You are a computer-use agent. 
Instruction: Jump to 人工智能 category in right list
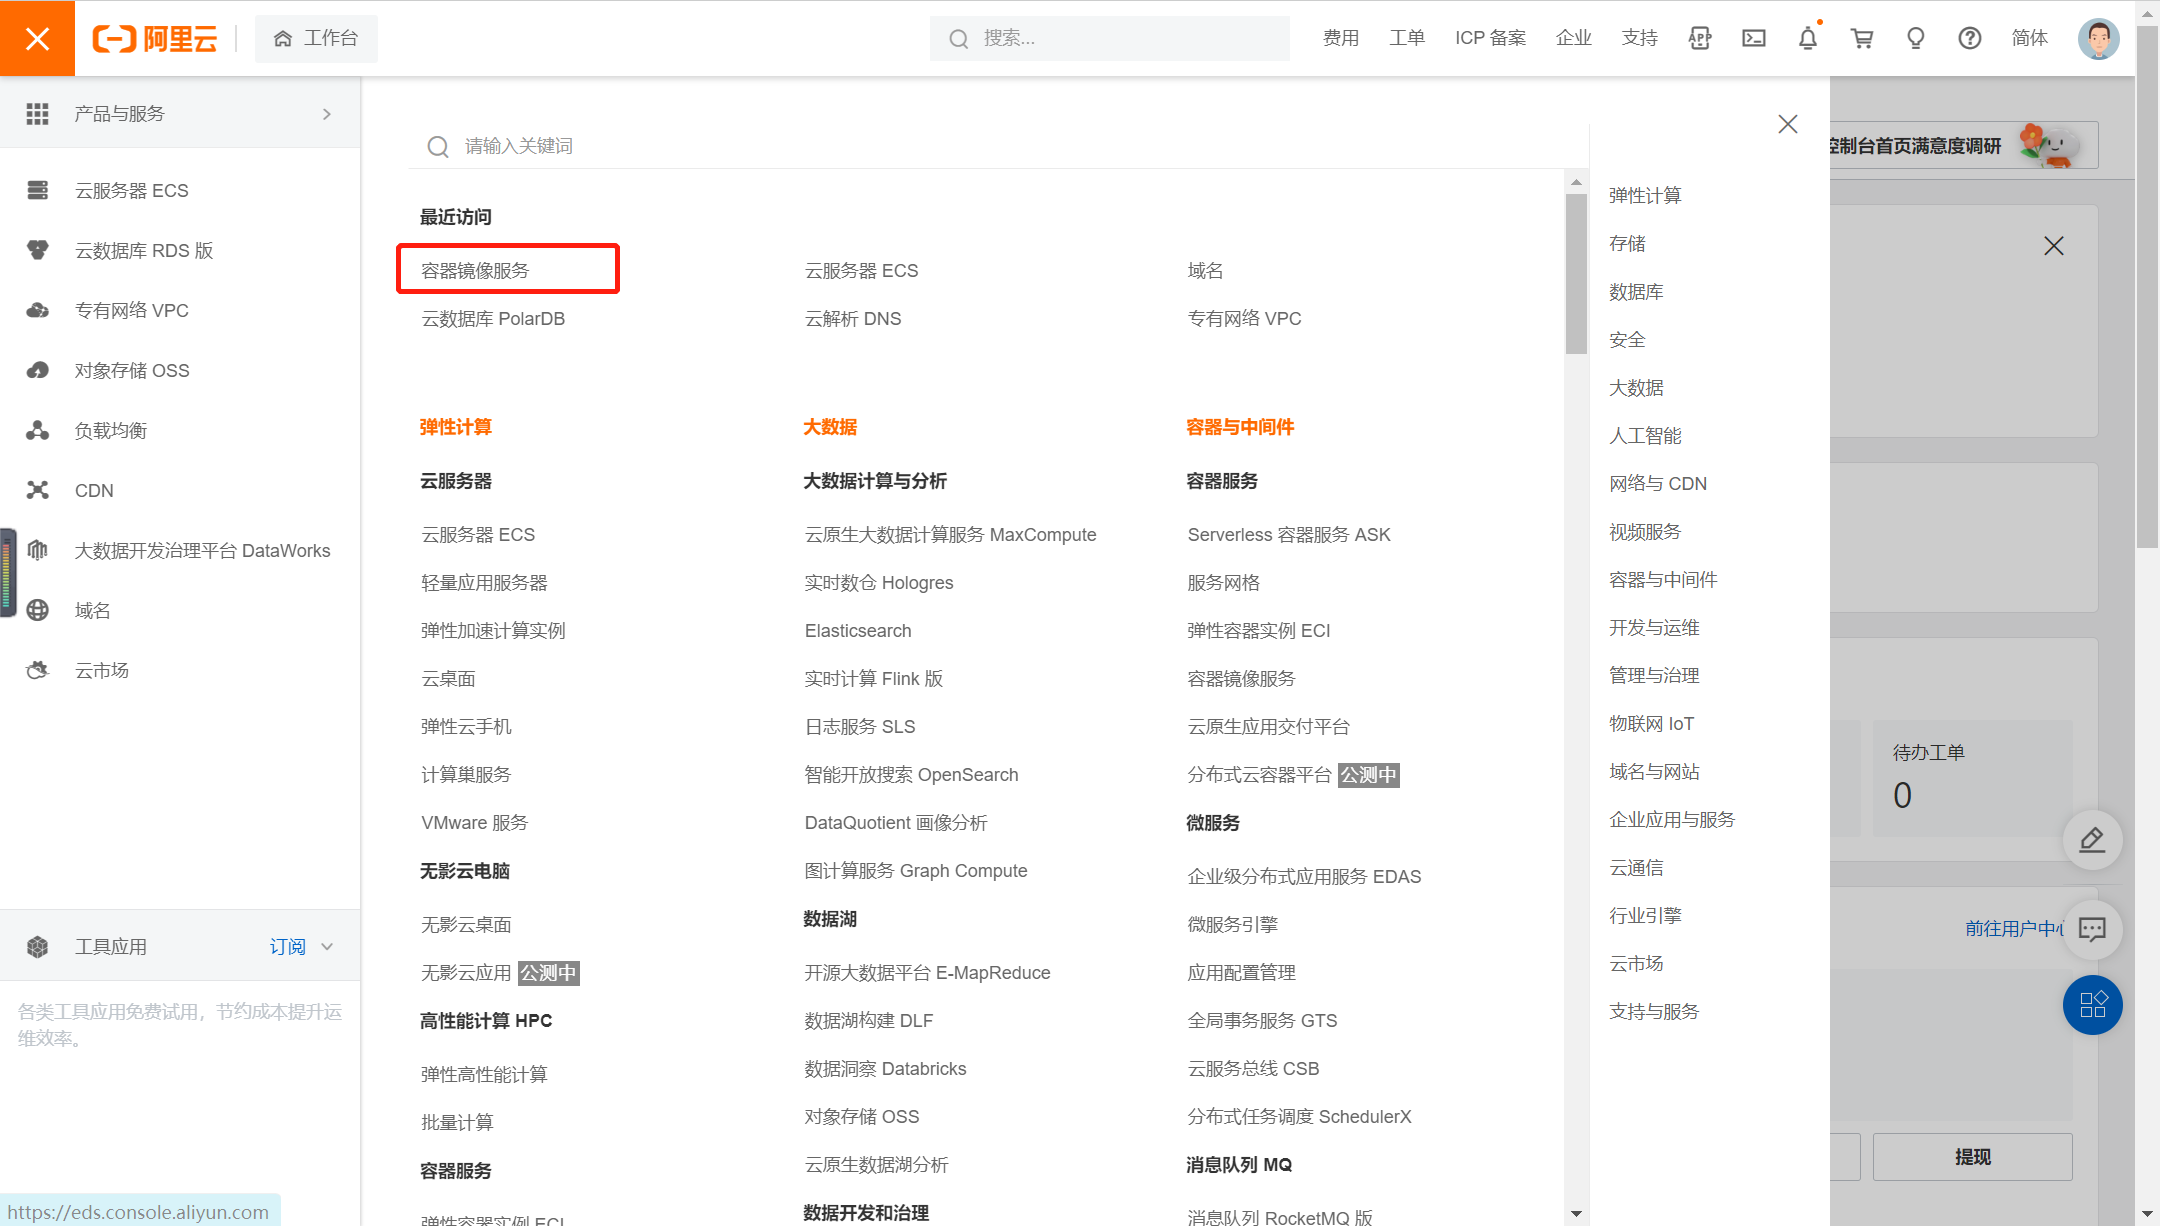[1645, 436]
